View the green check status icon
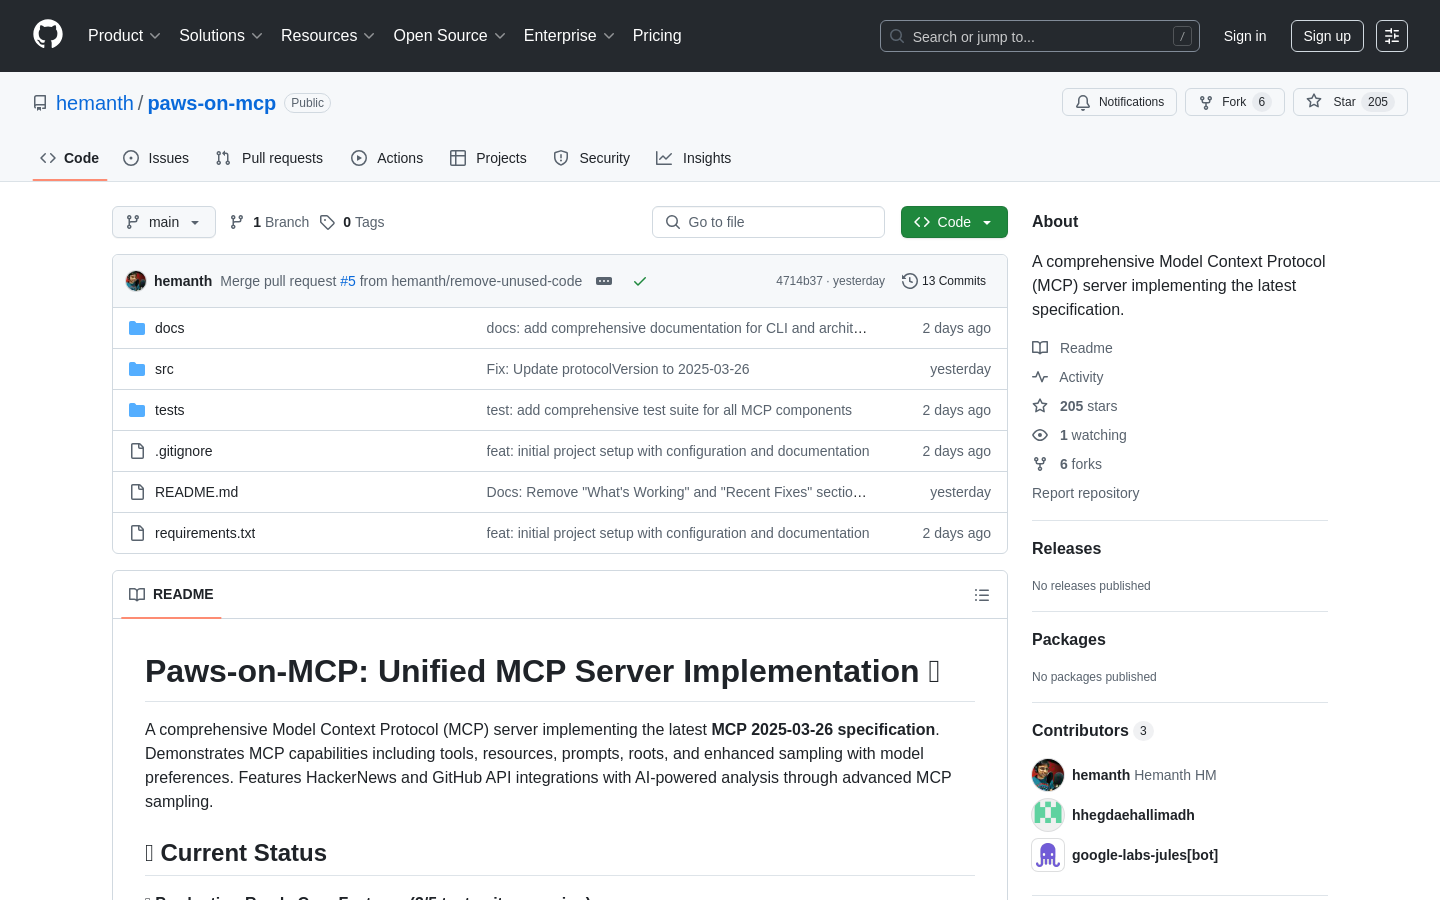The height and width of the screenshot is (900, 1440). [640, 281]
